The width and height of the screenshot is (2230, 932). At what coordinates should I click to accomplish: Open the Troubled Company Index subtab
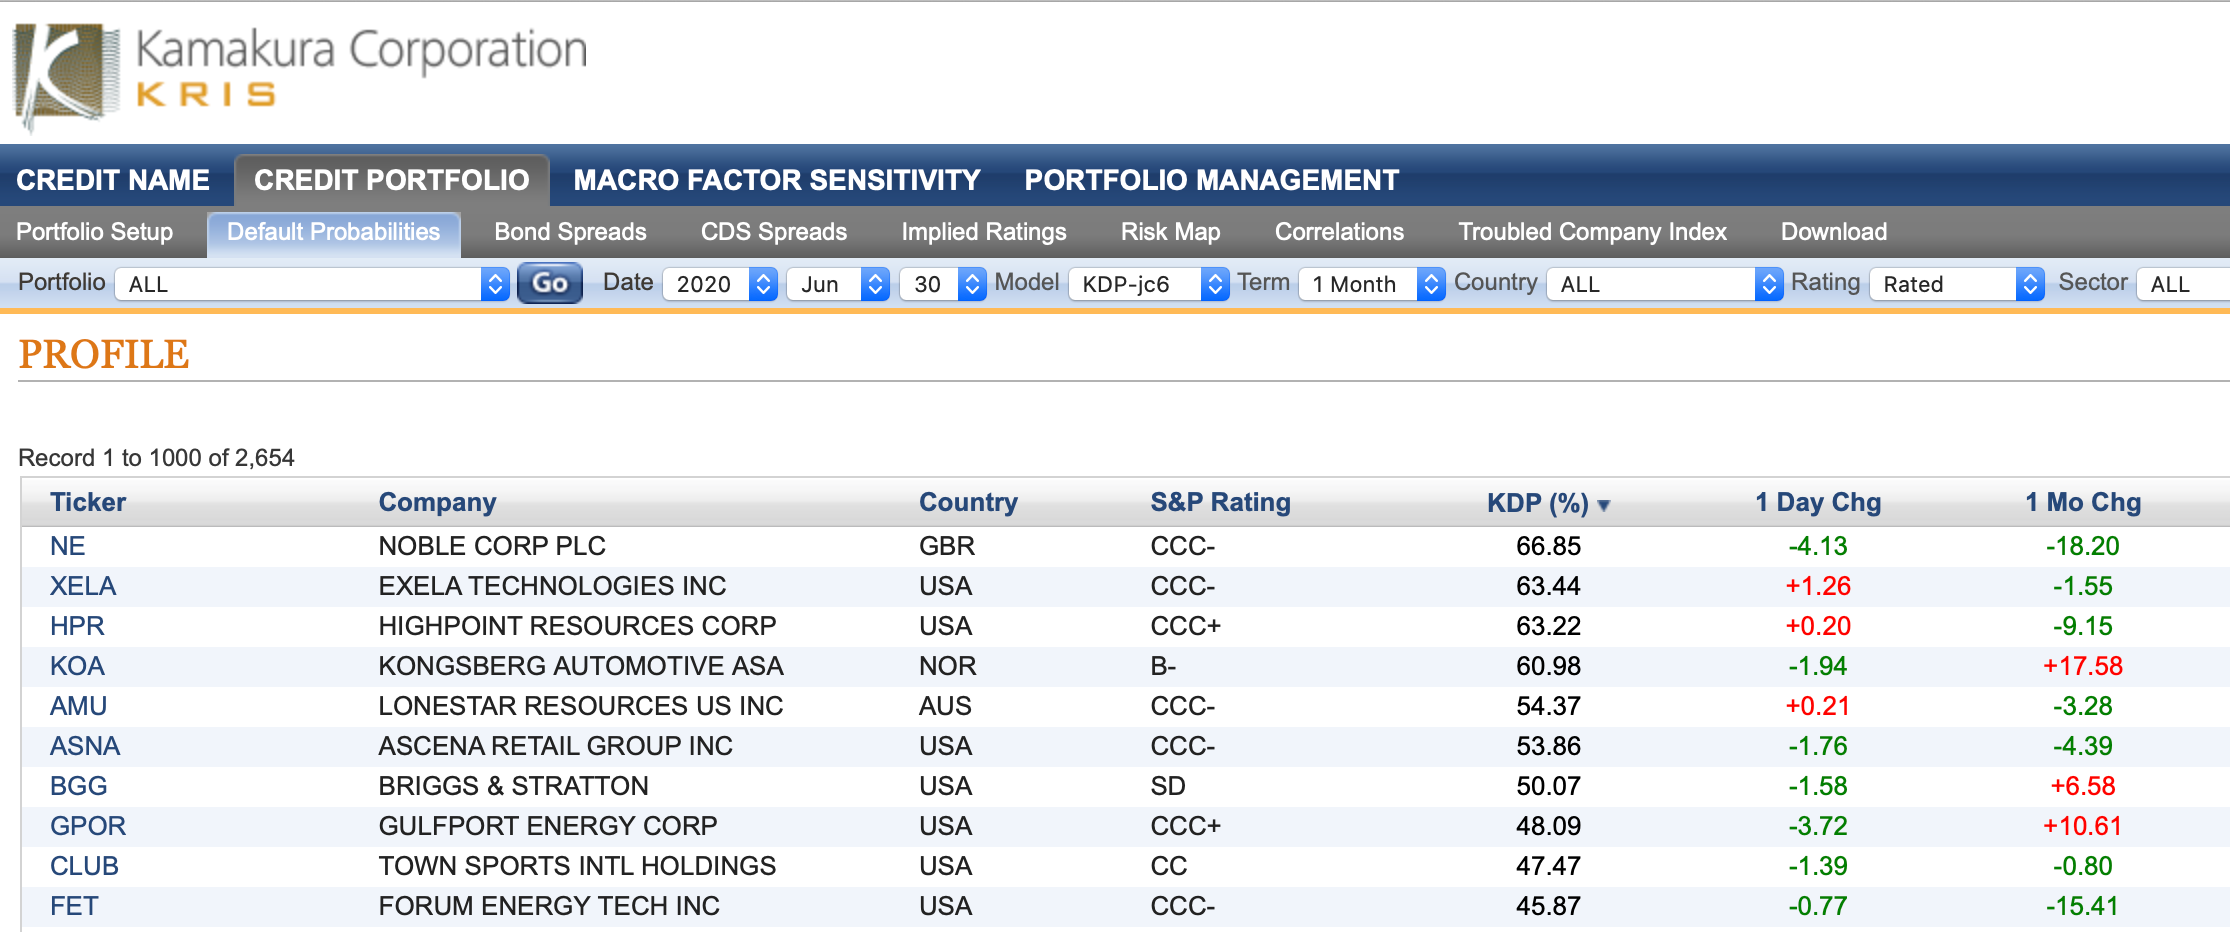pos(1592,232)
